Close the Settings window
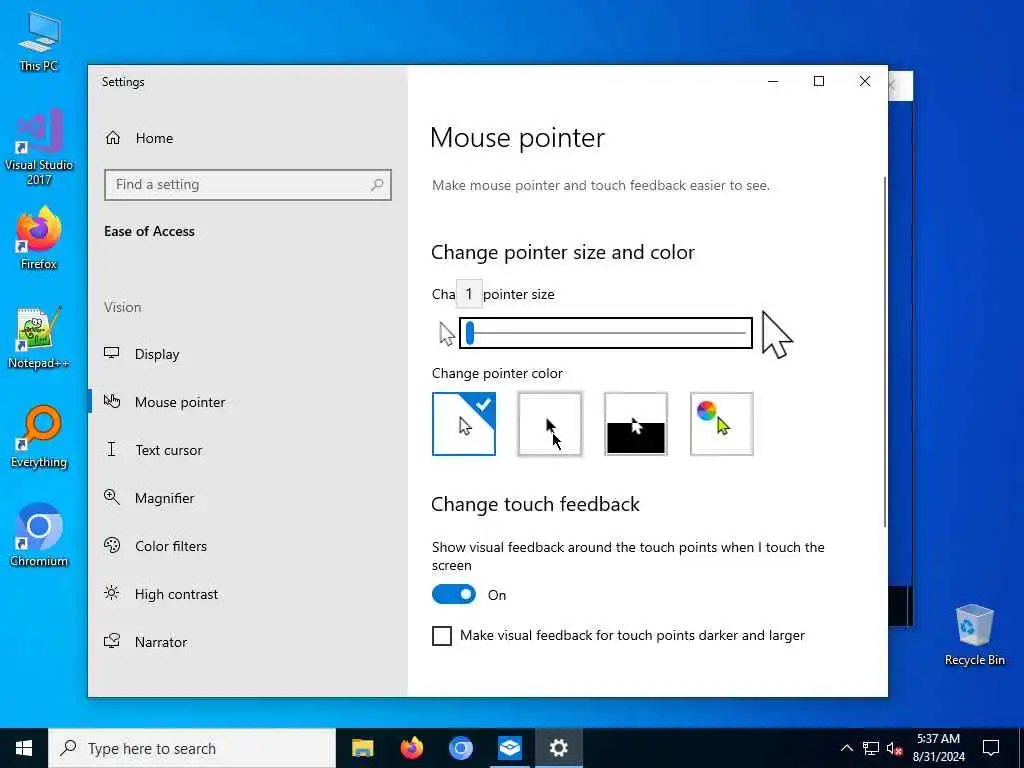1024x768 pixels. click(865, 82)
